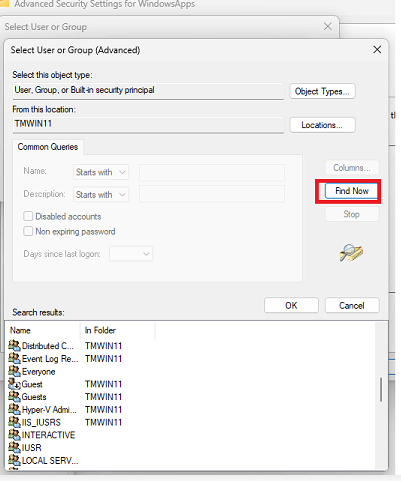Enable the Disabled accounts checkbox
This screenshot has height=481, width=401.
28,216
